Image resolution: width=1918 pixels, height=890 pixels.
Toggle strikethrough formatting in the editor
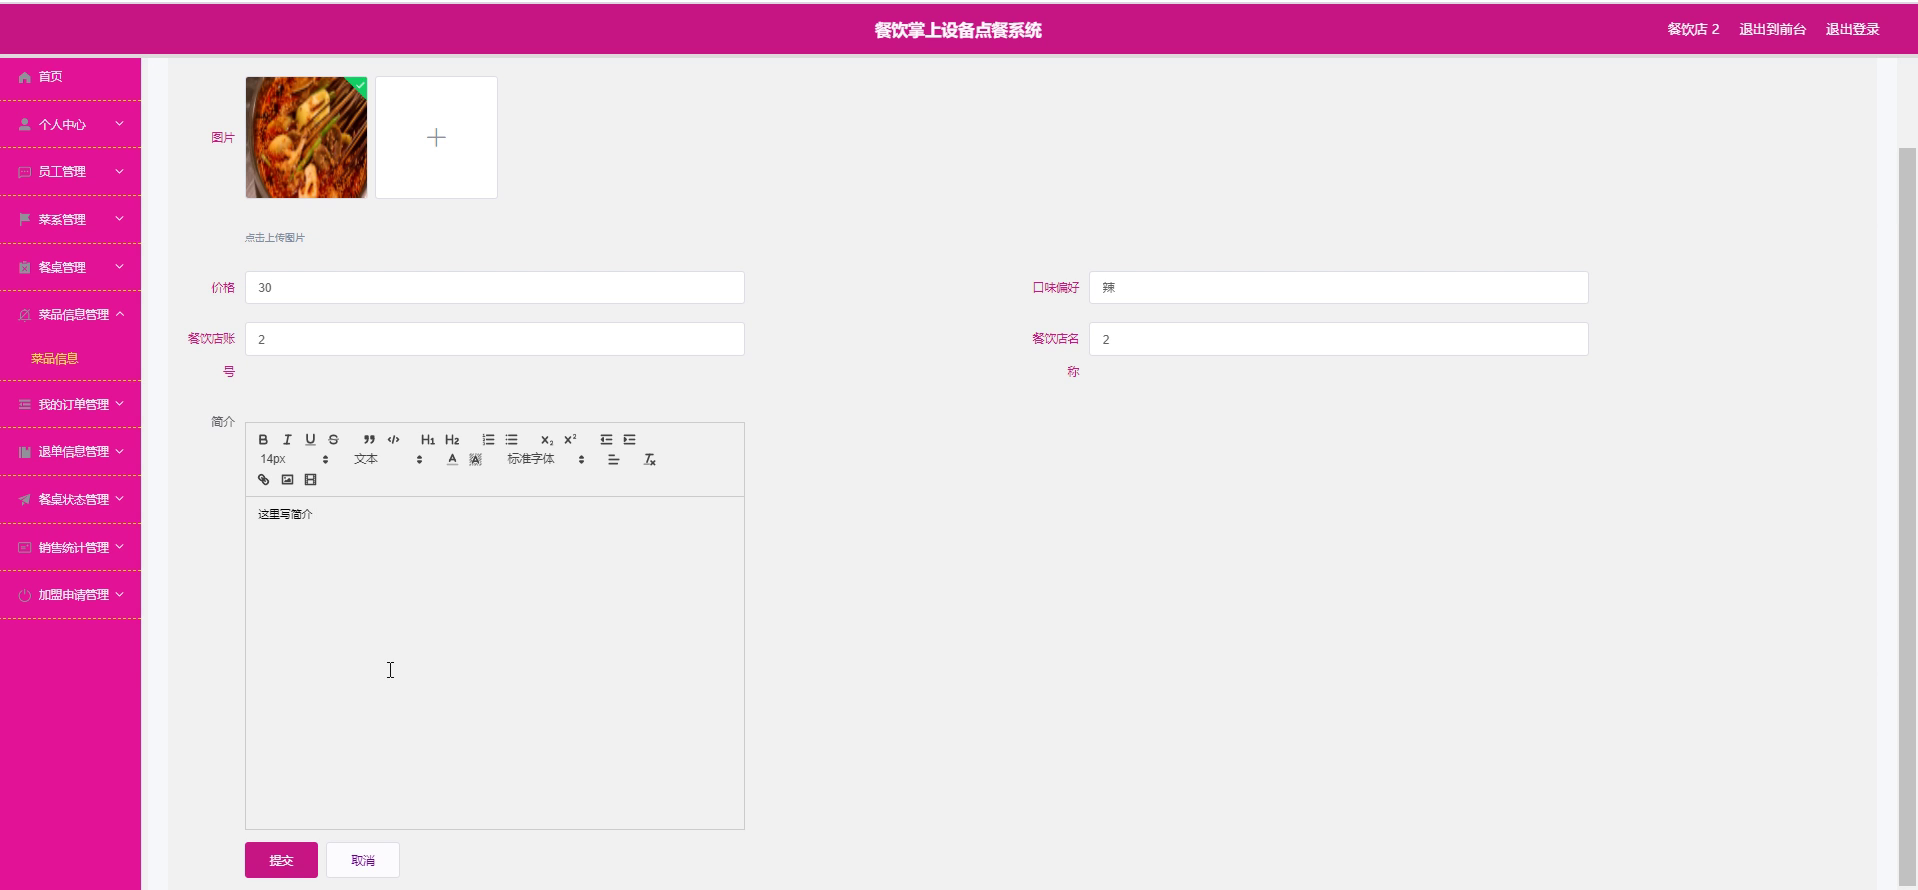334,440
